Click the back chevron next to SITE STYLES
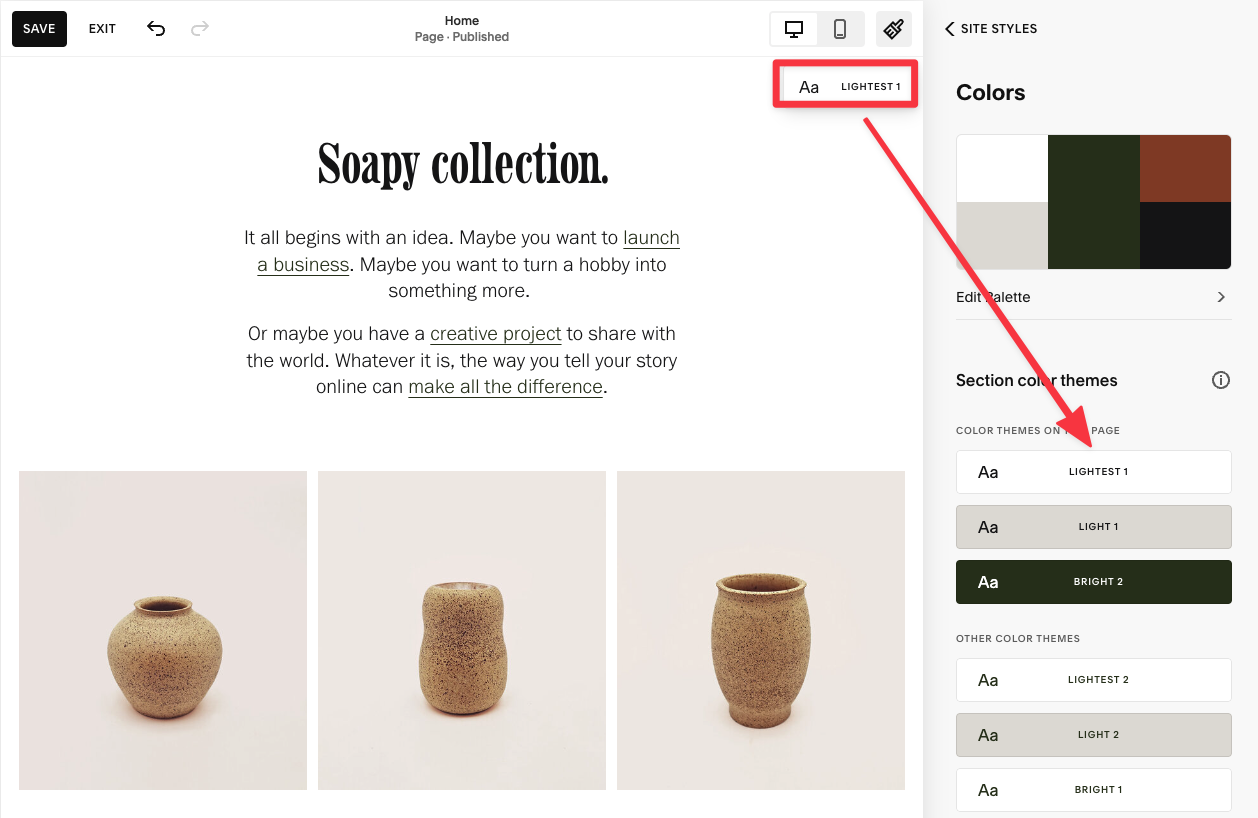Image resolution: width=1258 pixels, height=818 pixels. point(948,29)
